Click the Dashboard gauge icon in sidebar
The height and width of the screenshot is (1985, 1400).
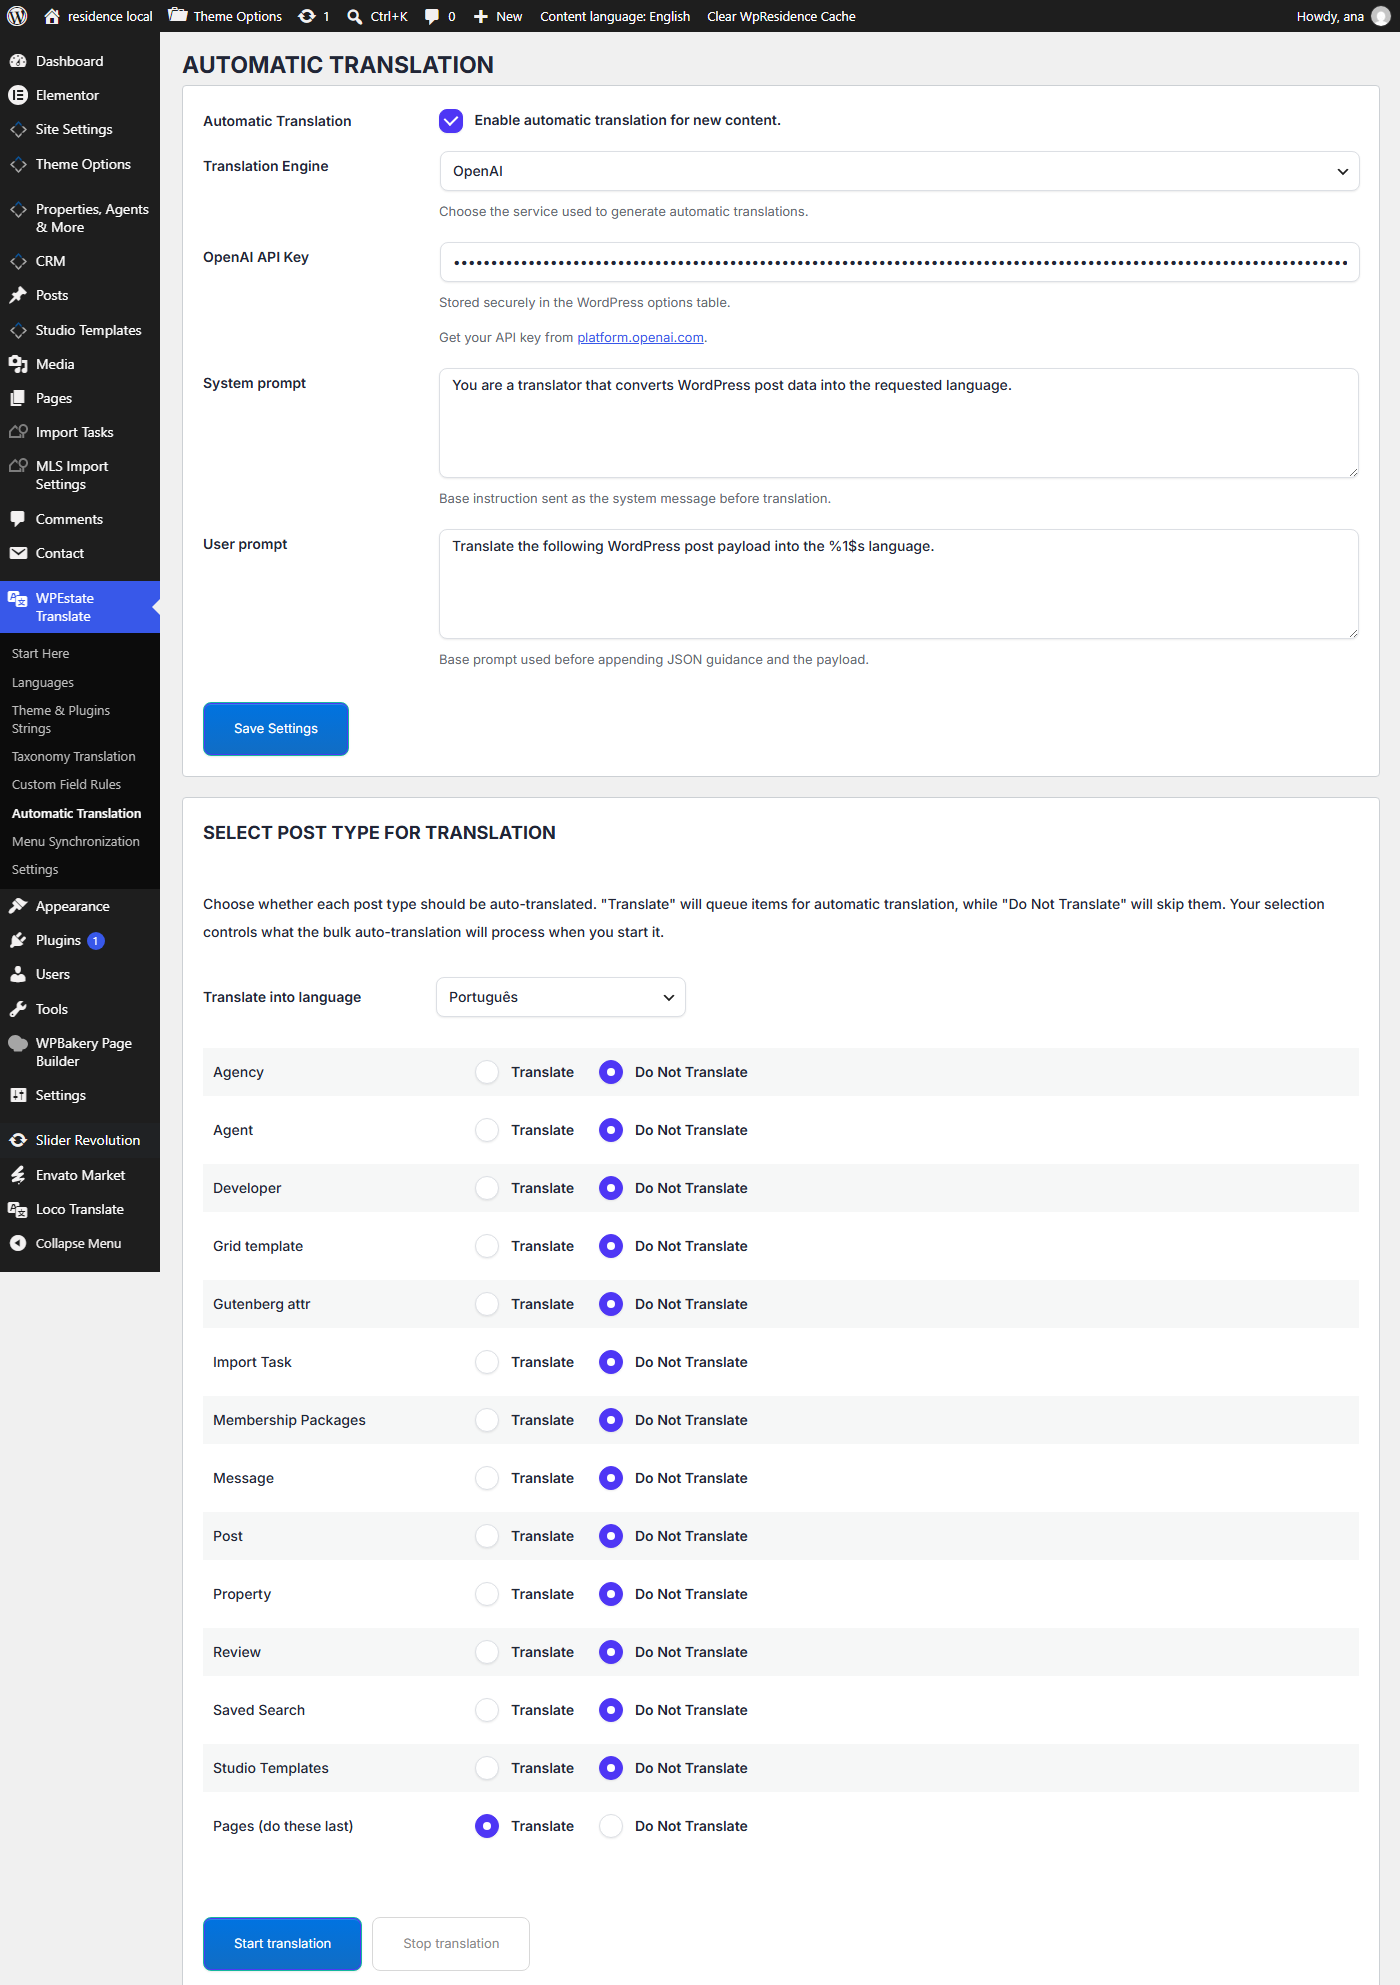pos(18,61)
